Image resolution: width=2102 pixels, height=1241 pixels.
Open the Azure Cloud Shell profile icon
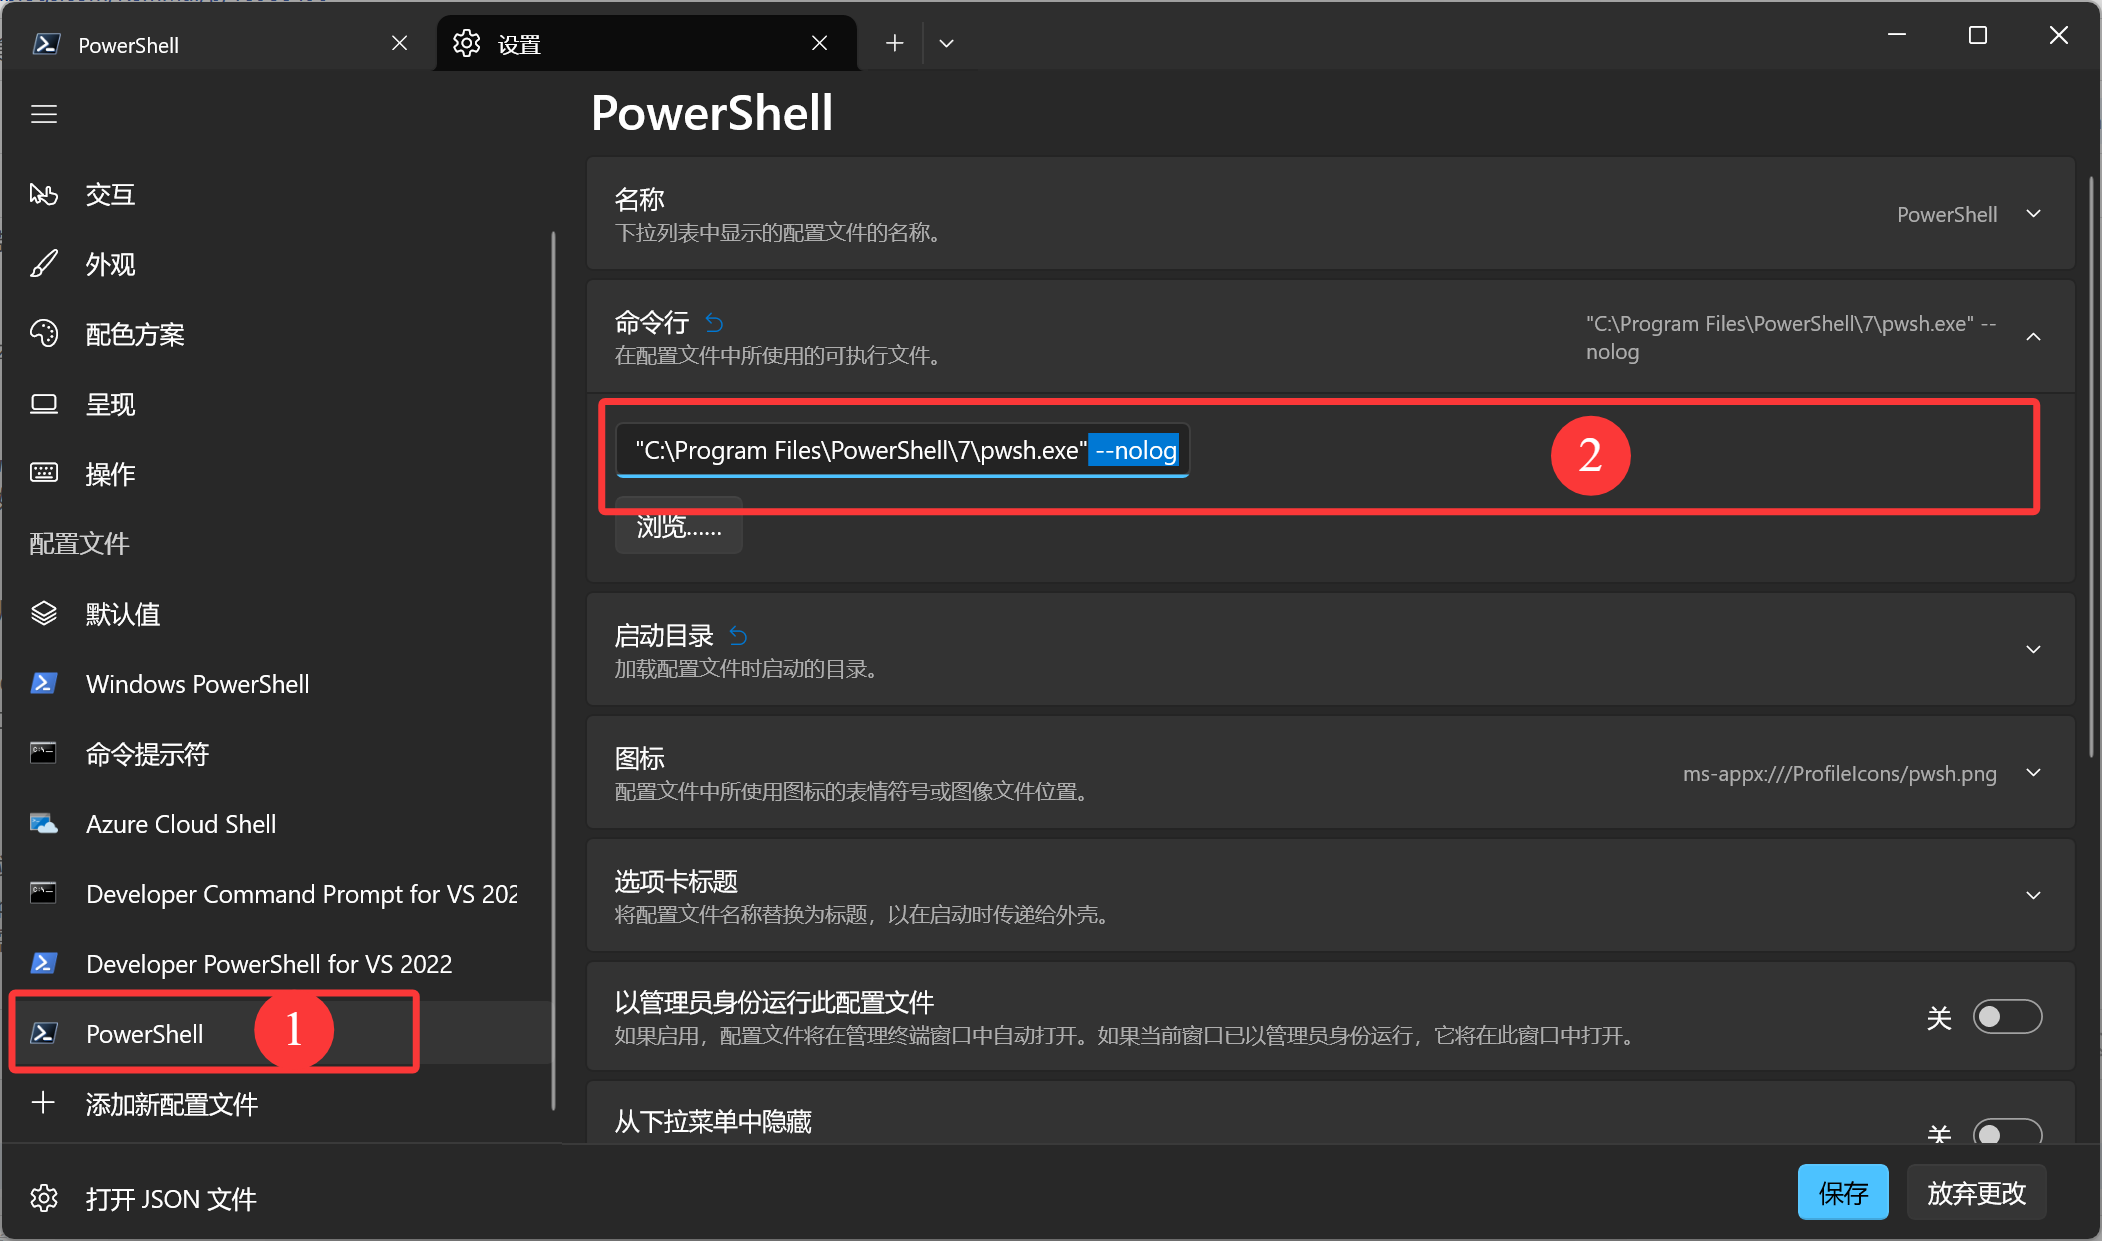[44, 824]
